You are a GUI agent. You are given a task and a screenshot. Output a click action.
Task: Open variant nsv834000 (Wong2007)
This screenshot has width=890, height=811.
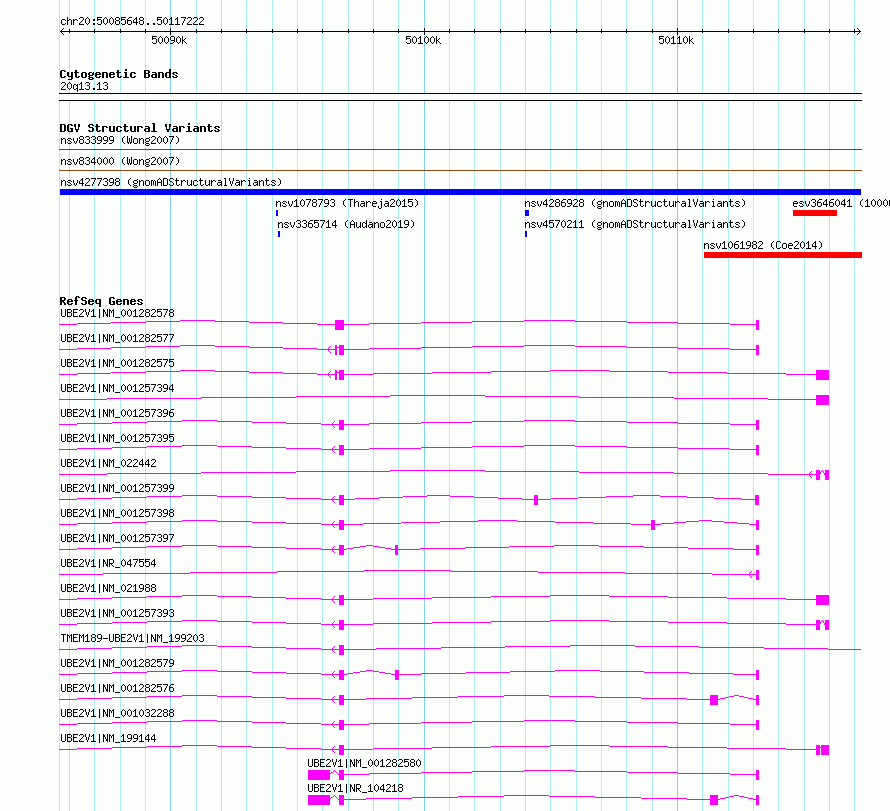(120, 161)
